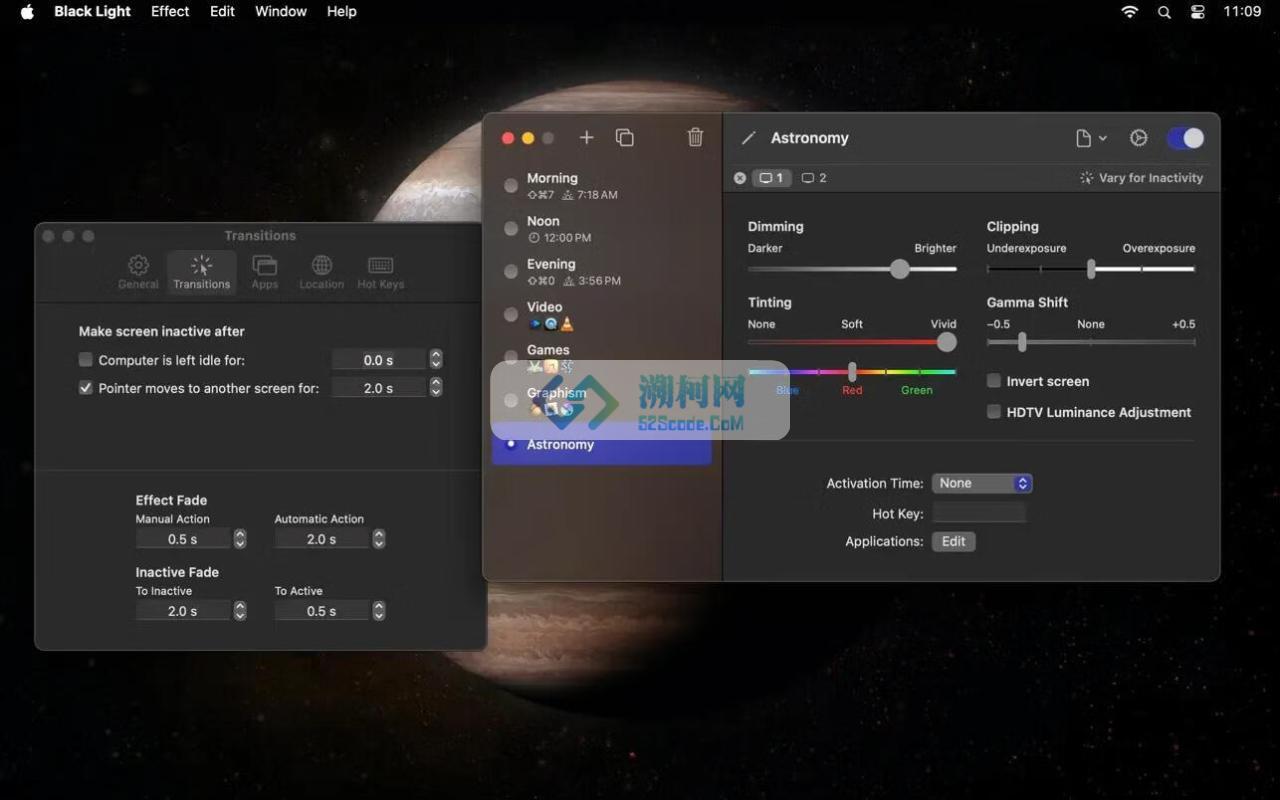Open Spotlight search icon
1280x800 pixels.
(1164, 11)
